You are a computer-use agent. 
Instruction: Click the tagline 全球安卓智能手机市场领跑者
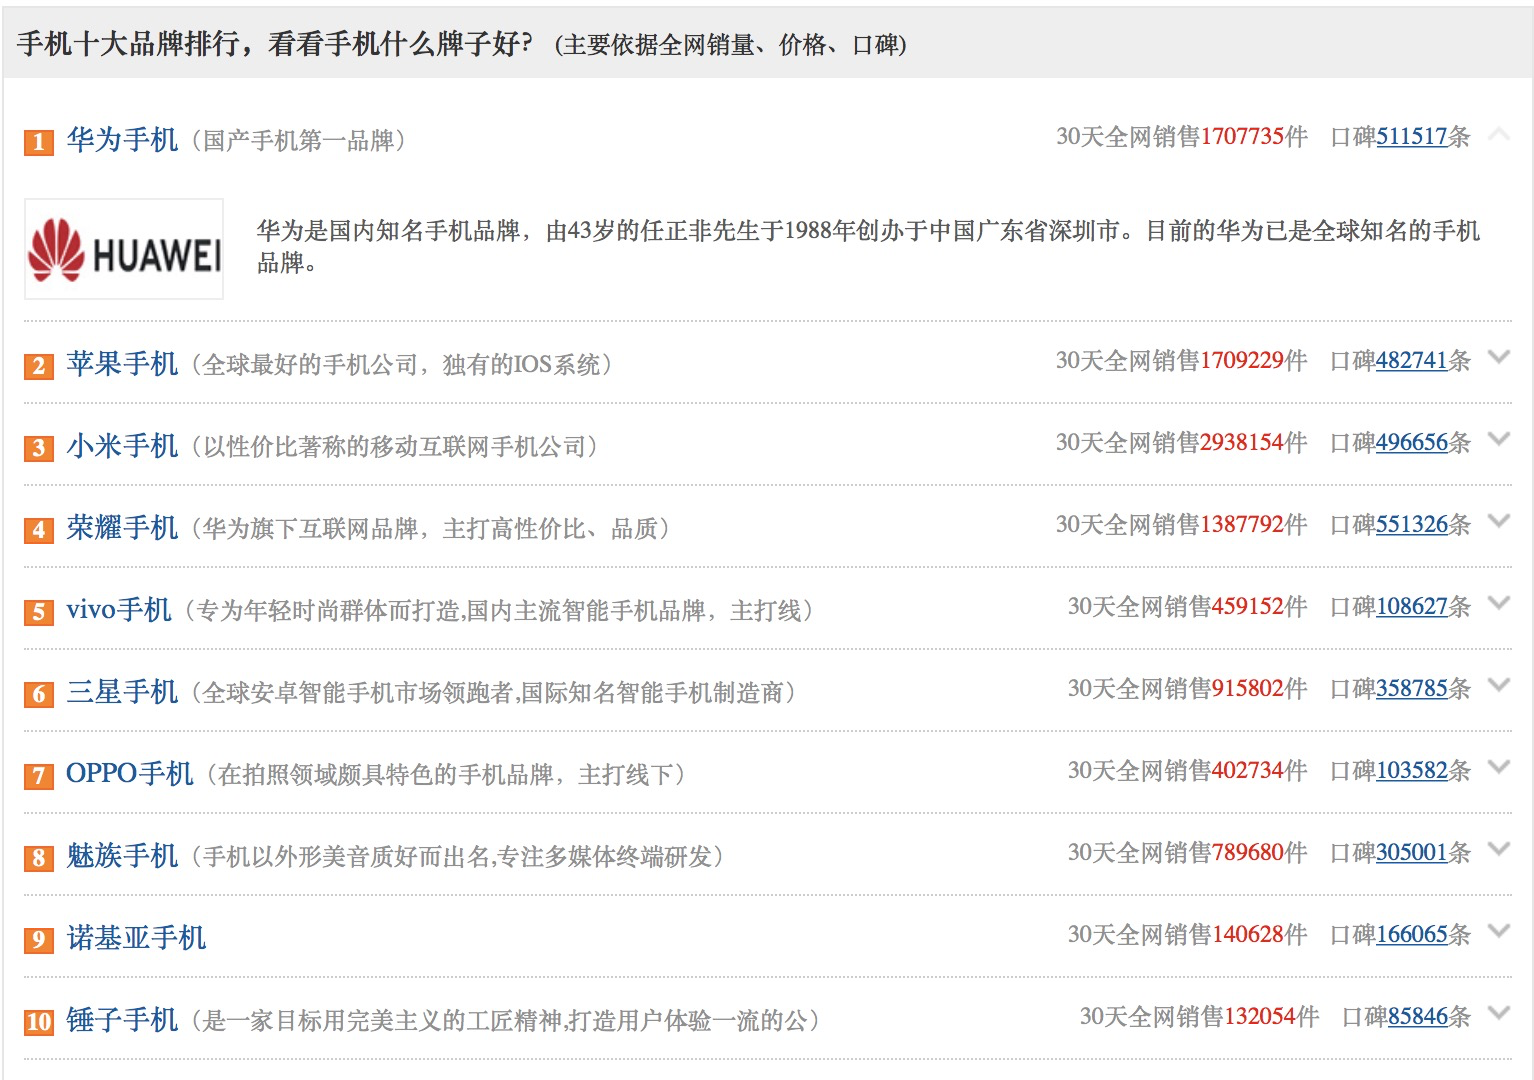[358, 693]
